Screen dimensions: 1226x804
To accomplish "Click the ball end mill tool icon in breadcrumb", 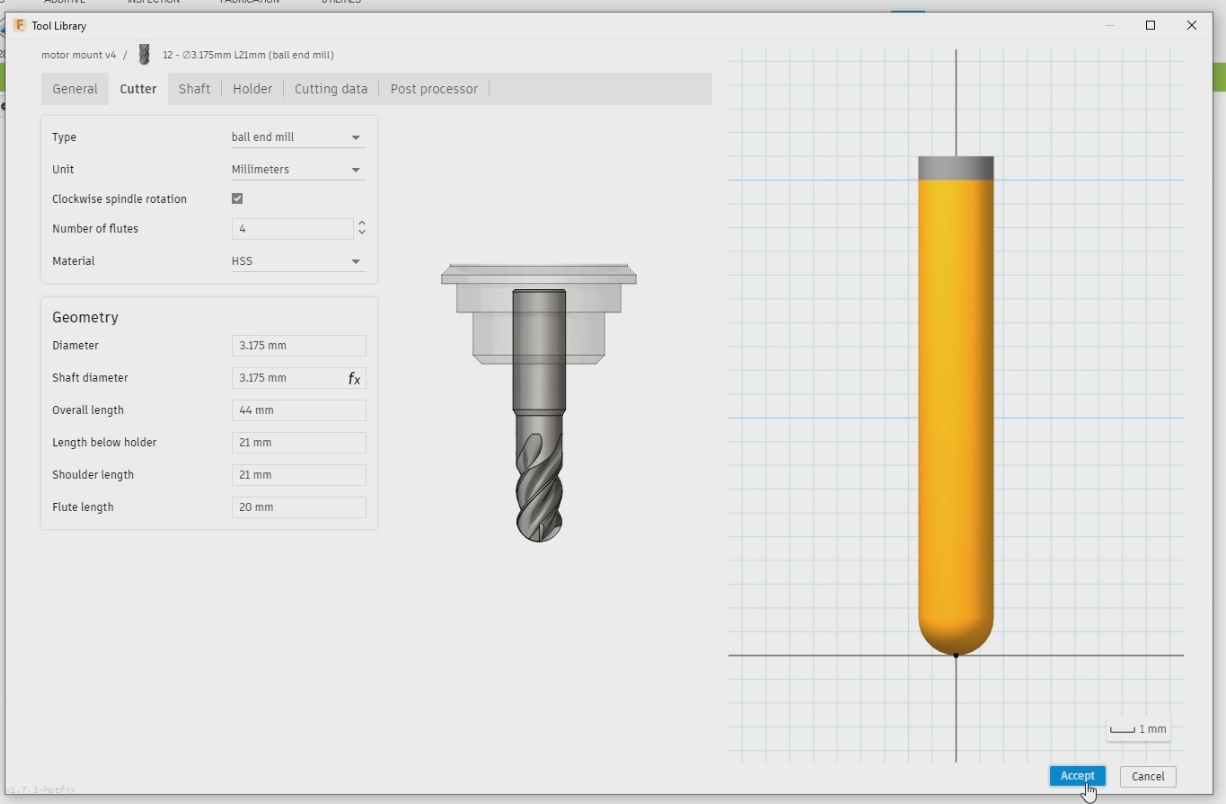I will tap(144, 55).
